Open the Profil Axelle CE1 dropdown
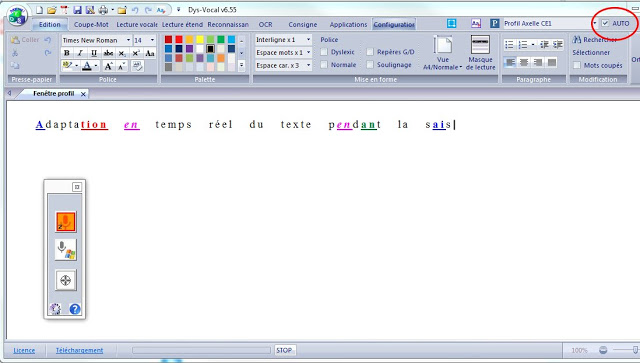The height and width of the screenshot is (363, 640). tap(595, 23)
